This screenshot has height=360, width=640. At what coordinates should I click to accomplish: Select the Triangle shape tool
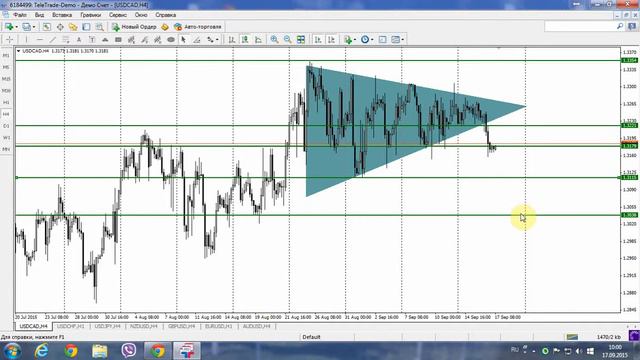(x=105, y=40)
